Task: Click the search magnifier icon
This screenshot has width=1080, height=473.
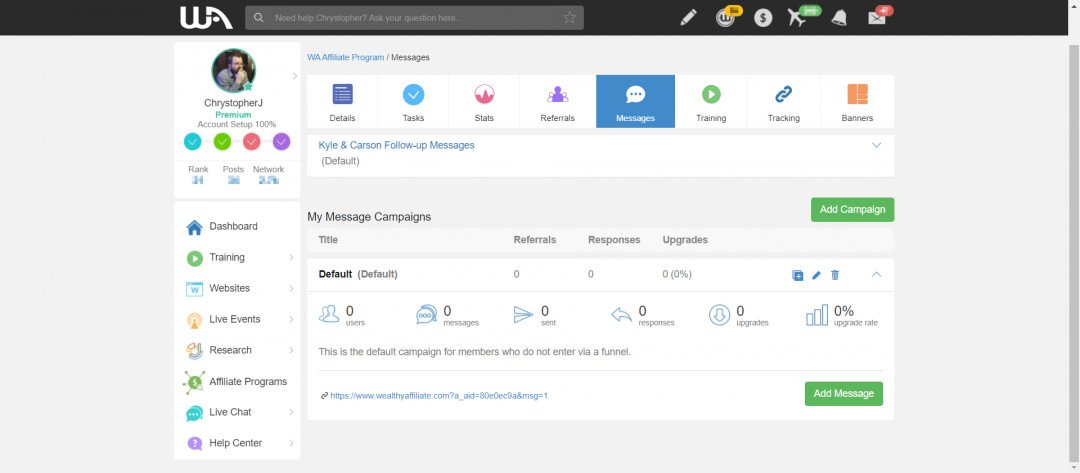Action: [x=259, y=18]
